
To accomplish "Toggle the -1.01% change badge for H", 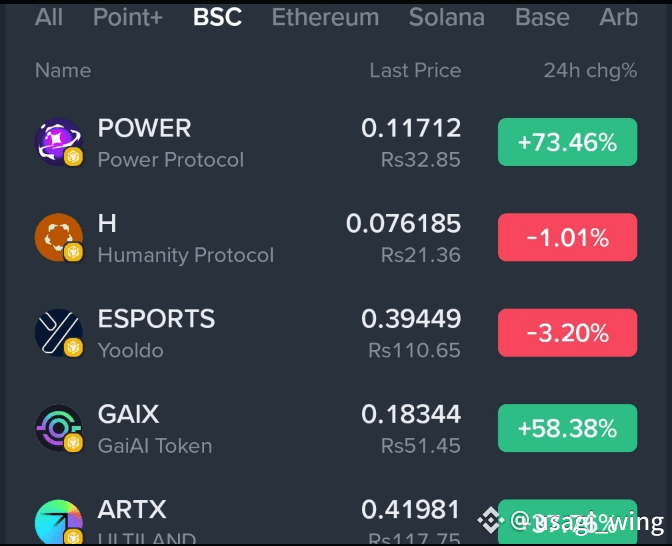I will (567, 237).
